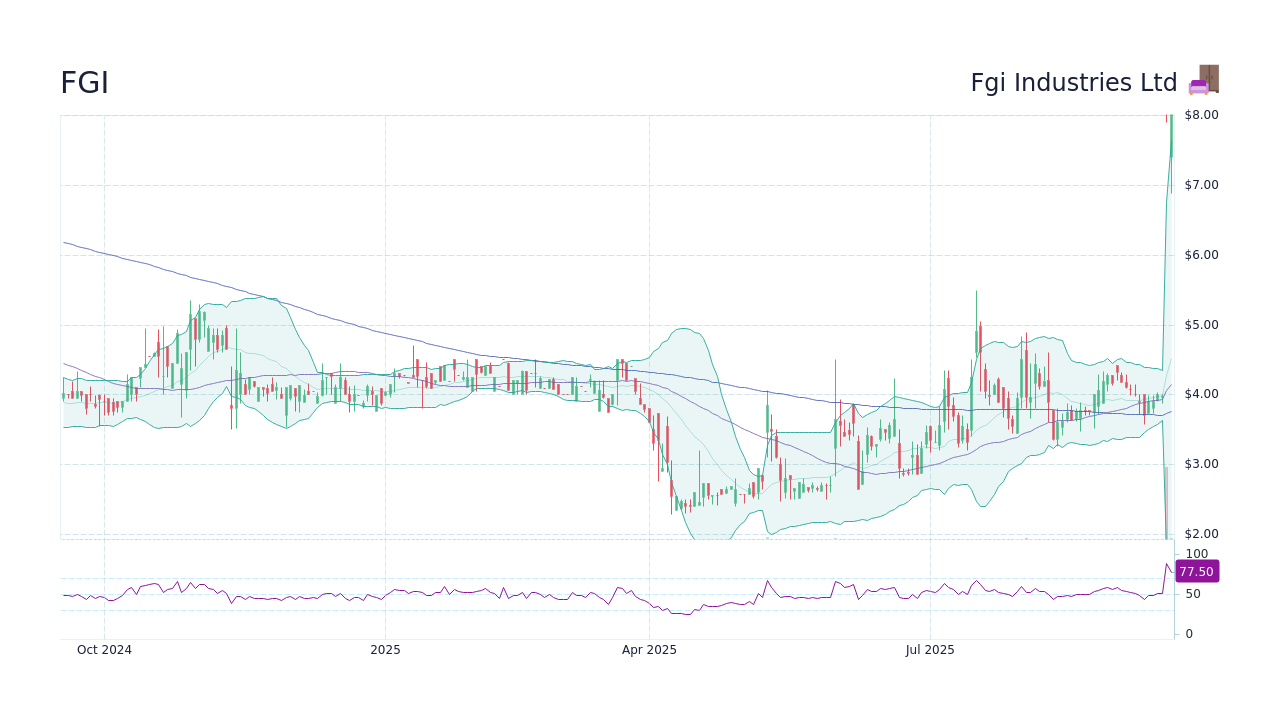Open the Apr 2025 date axis label
Image resolution: width=1280 pixels, height=720 pixels.
click(x=648, y=649)
